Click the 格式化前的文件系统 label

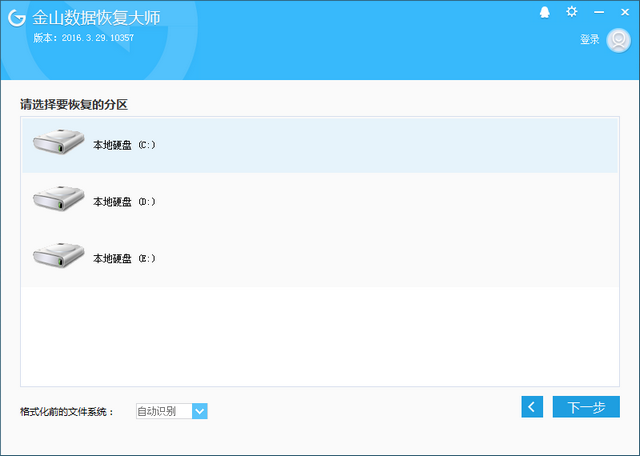click(x=67, y=412)
